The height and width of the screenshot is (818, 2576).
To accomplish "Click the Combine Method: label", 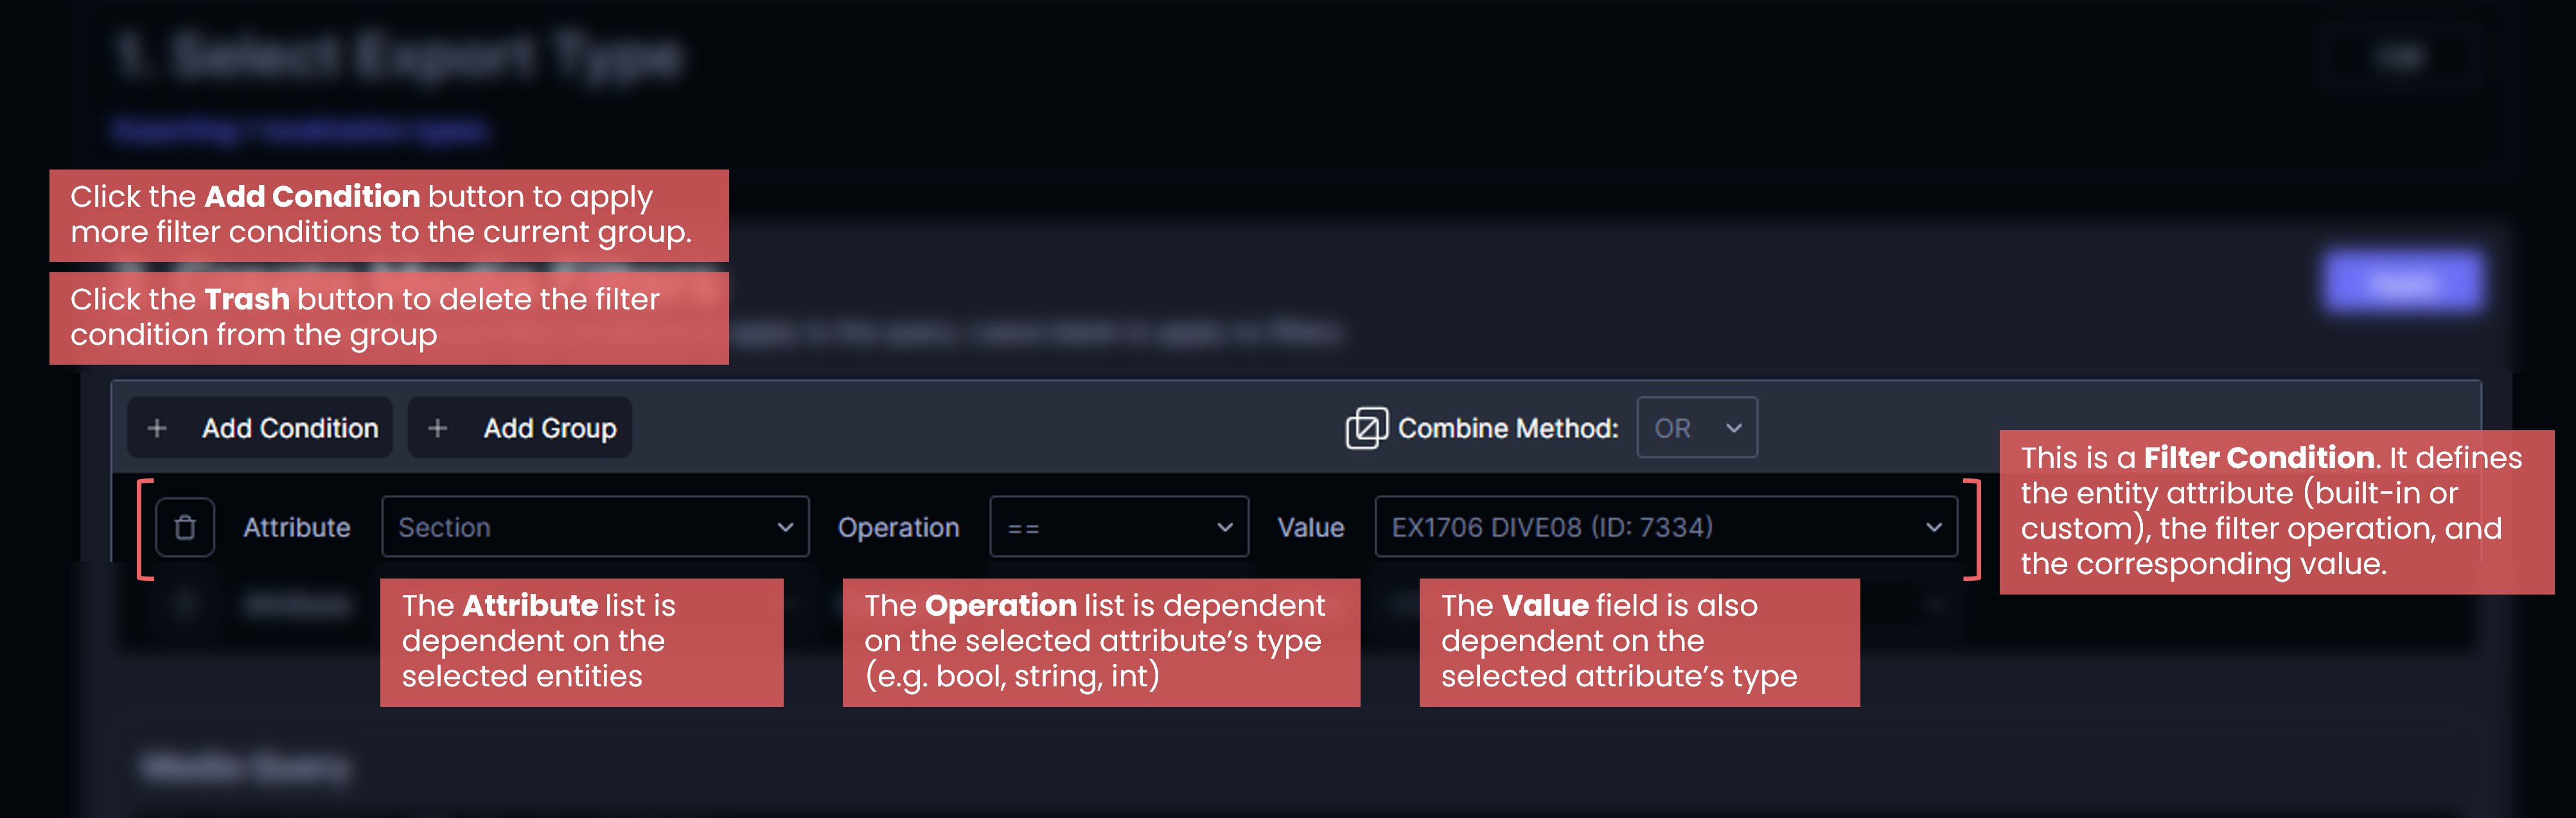I will point(1507,428).
